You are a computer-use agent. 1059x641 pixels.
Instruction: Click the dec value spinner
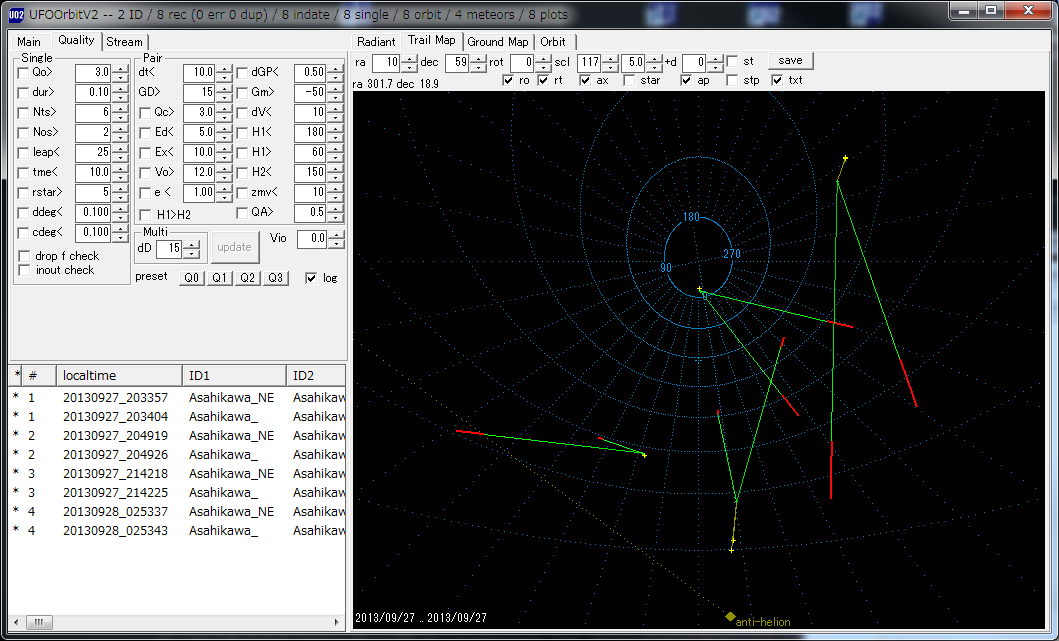pyautogui.click(x=478, y=63)
